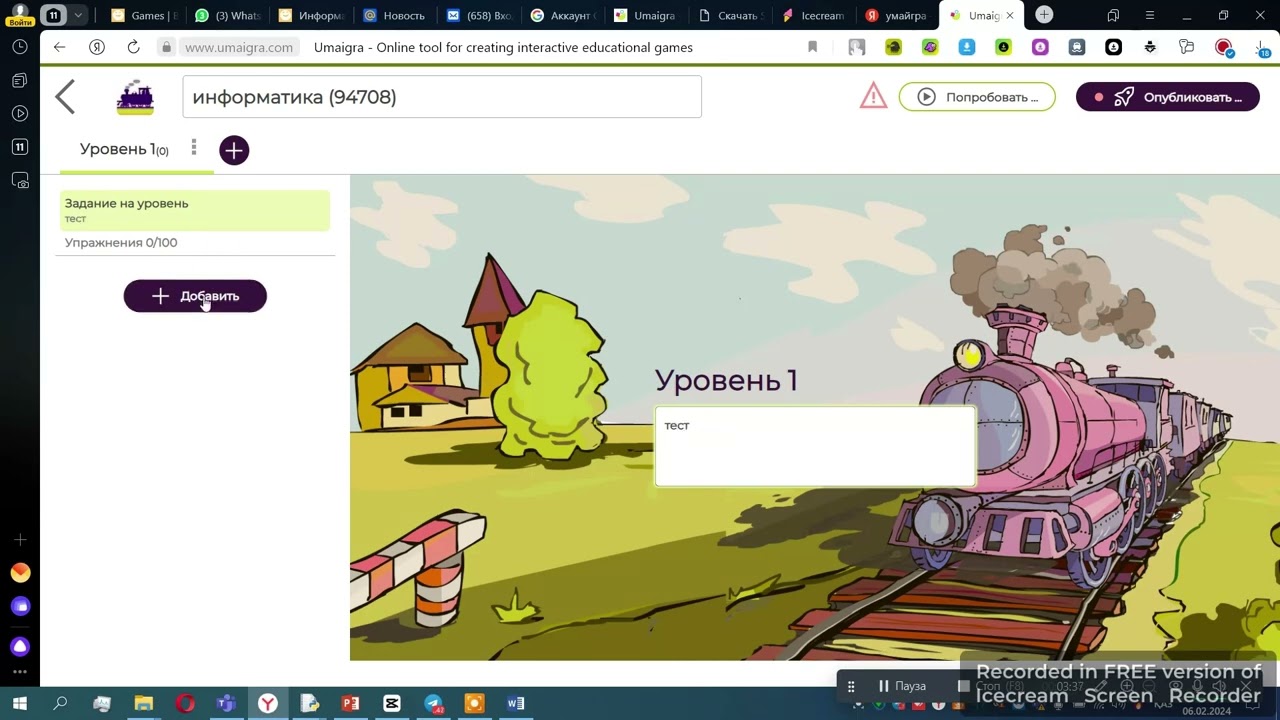Click the Добавить button to add an exercise
Screen dimensions: 1280x720
point(195,296)
